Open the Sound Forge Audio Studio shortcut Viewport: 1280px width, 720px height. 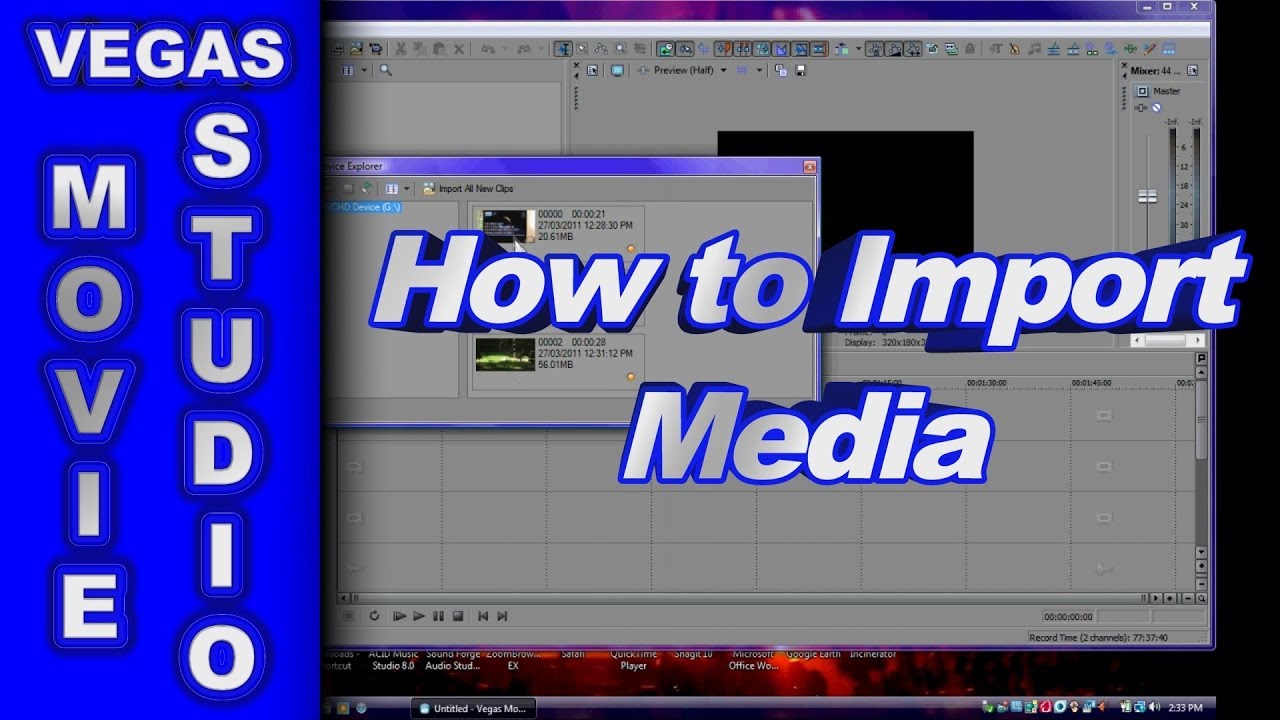(x=453, y=660)
